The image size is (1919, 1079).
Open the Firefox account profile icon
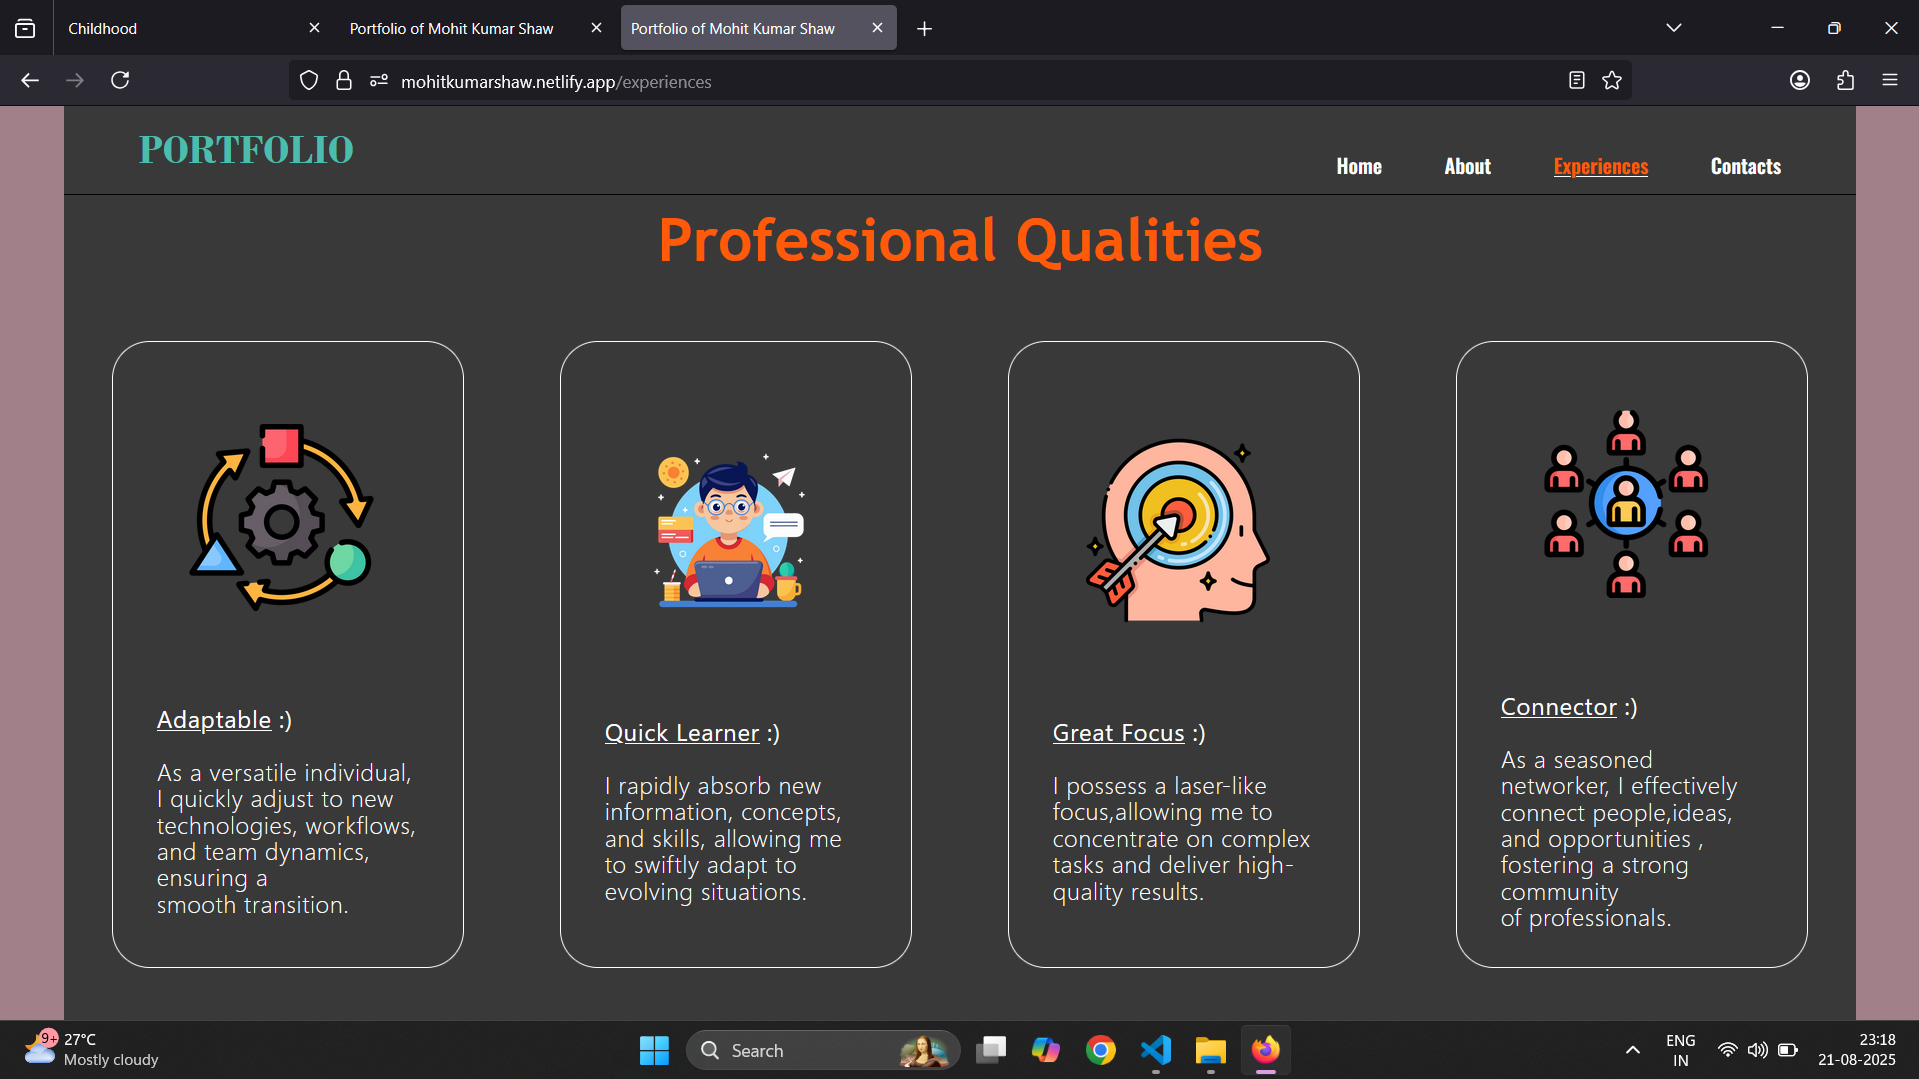click(1800, 80)
